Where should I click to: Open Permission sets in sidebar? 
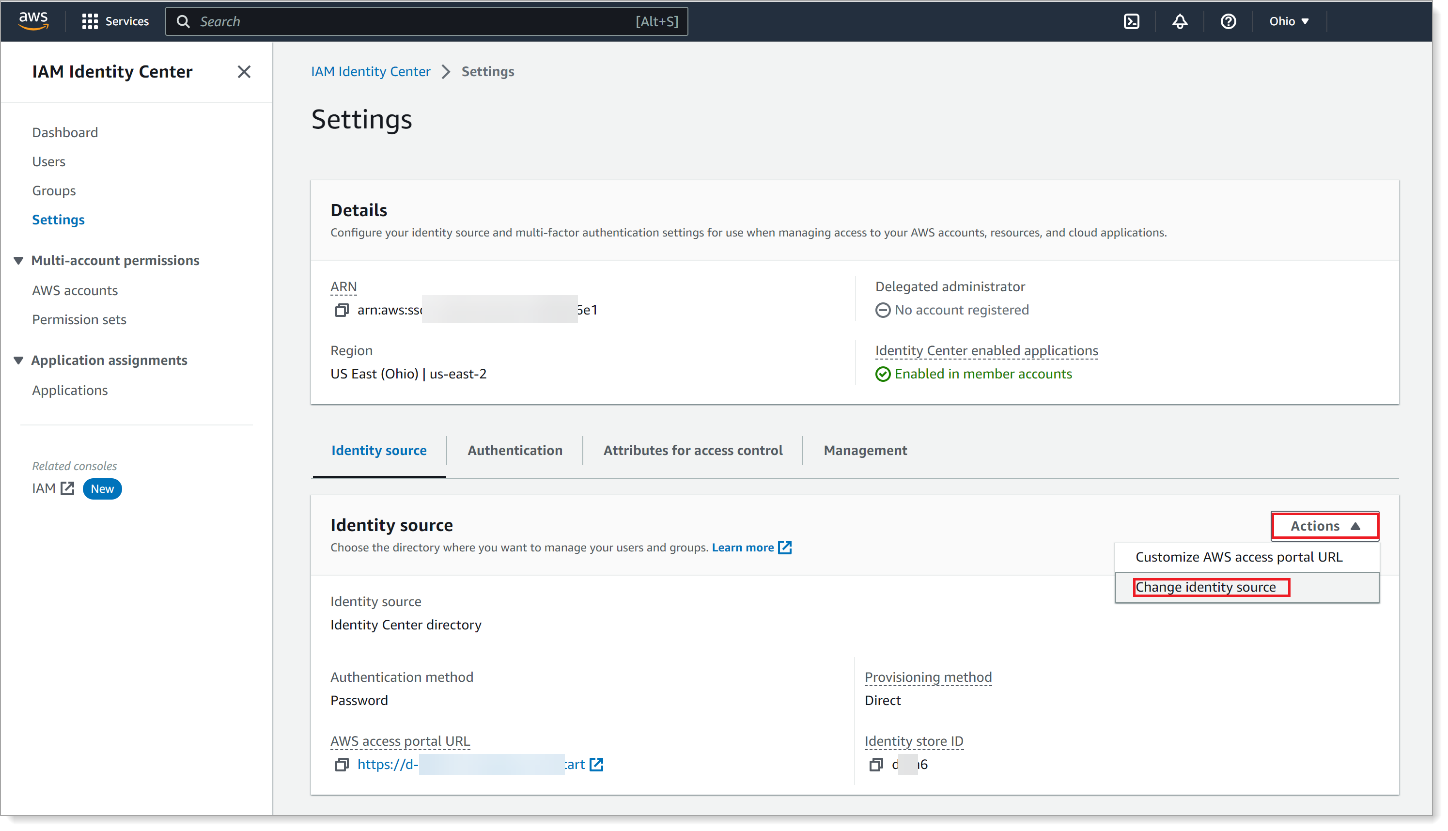[79, 319]
